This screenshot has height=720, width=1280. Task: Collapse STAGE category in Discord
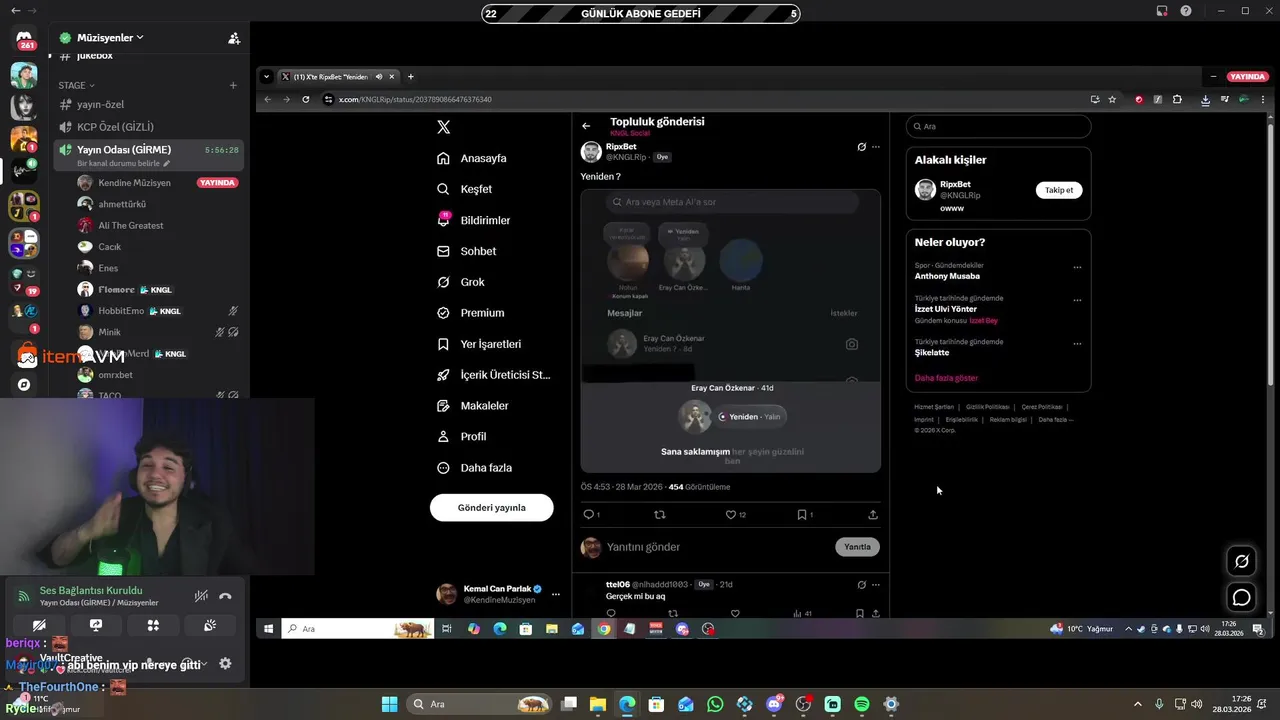pyautogui.click(x=77, y=85)
